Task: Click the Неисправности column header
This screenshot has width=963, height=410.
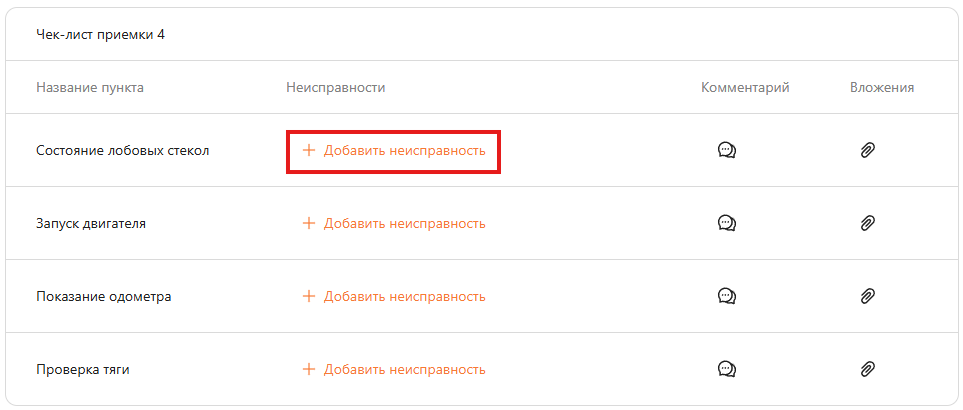Action: coord(335,87)
